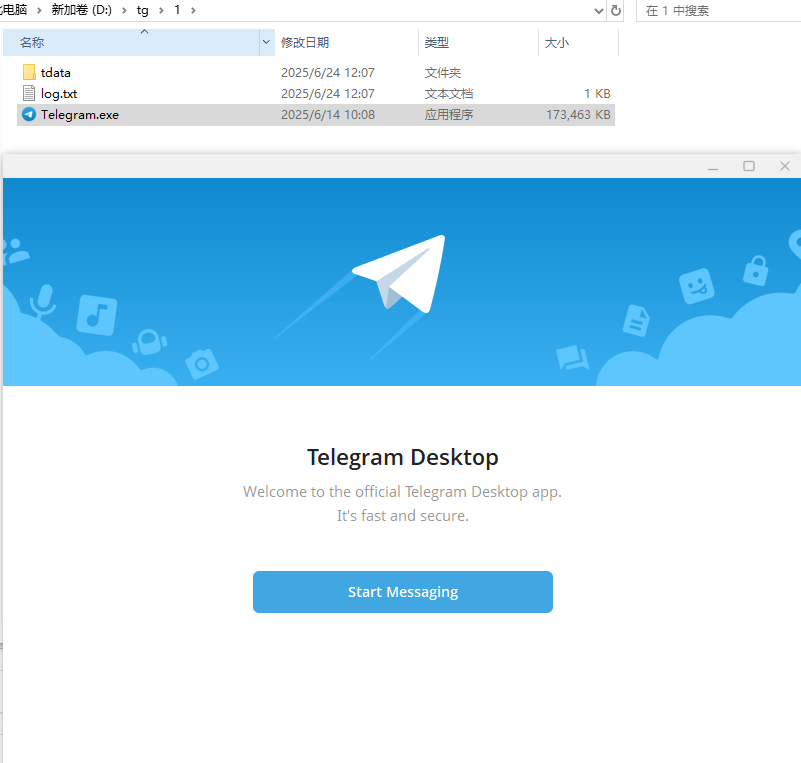Image resolution: width=801 pixels, height=763 pixels.
Task: Expand the chevron after tg breadcrumb
Action: (161, 10)
